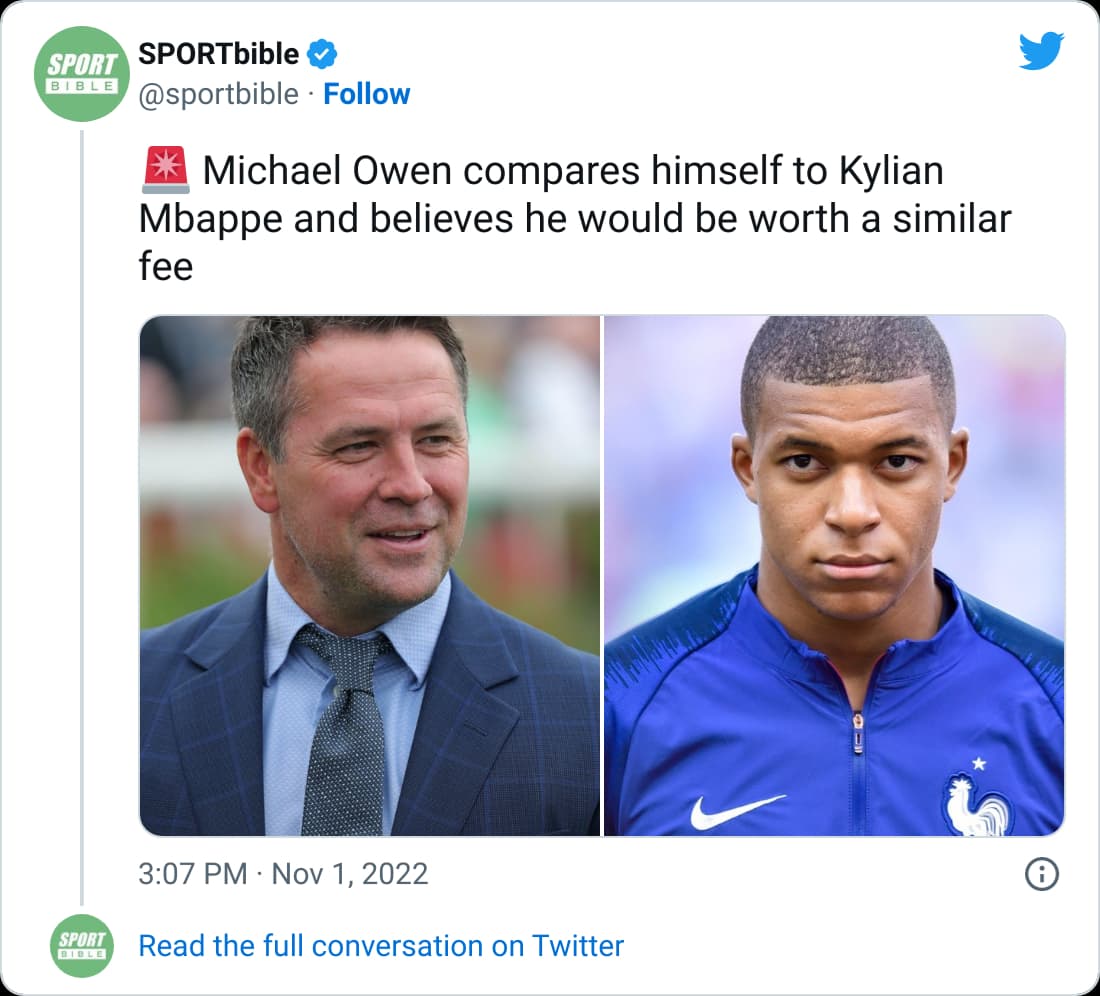
Task: Click the word 'fee' ending the tweet
Action: pos(166,267)
